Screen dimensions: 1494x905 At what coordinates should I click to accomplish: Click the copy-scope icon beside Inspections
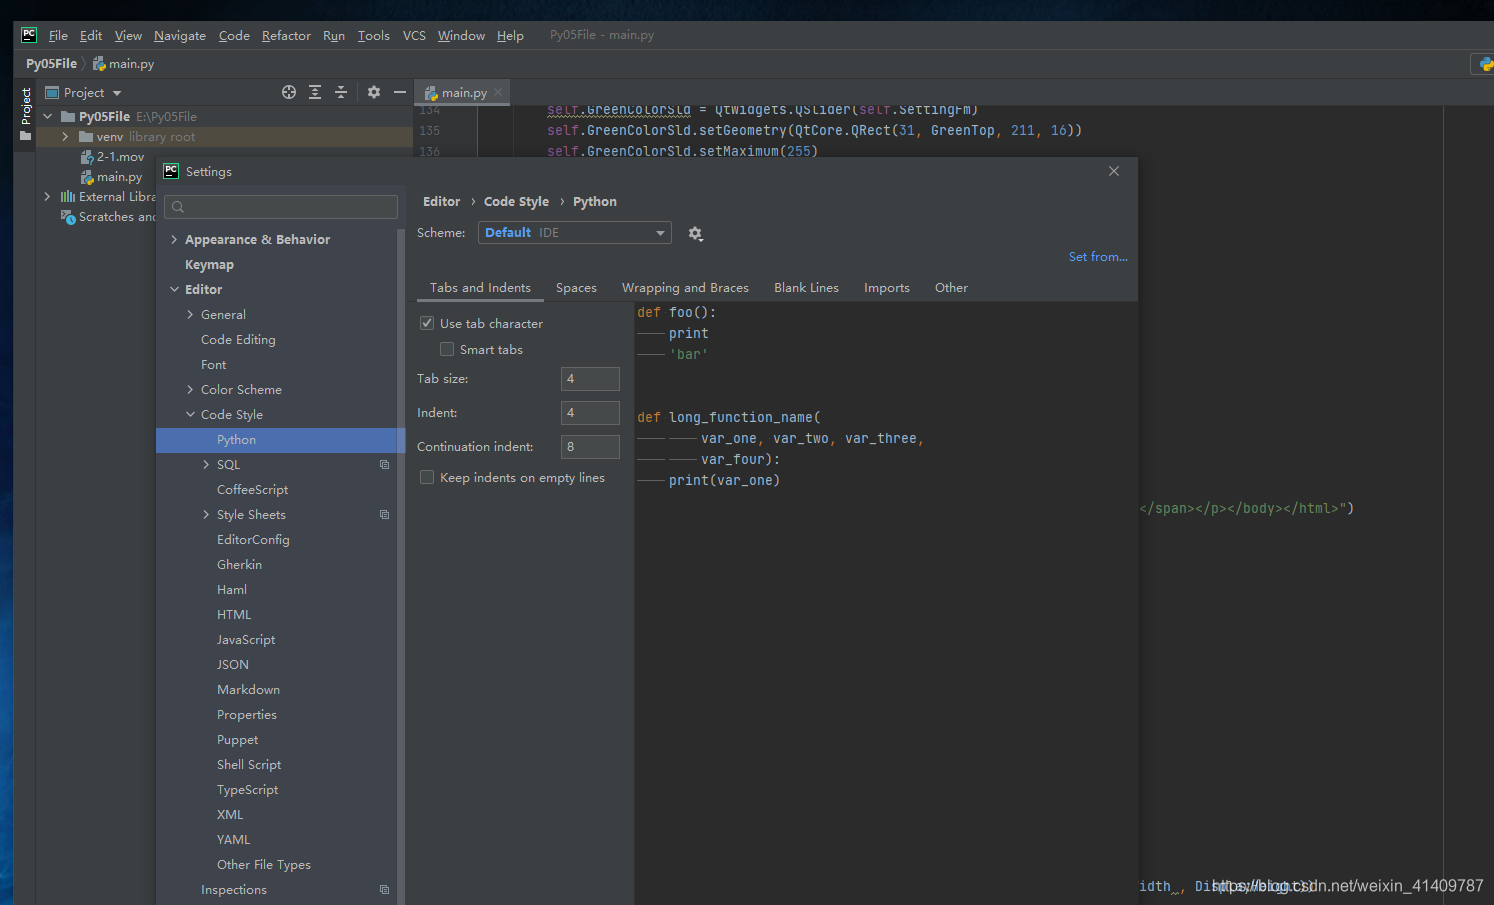(x=384, y=889)
